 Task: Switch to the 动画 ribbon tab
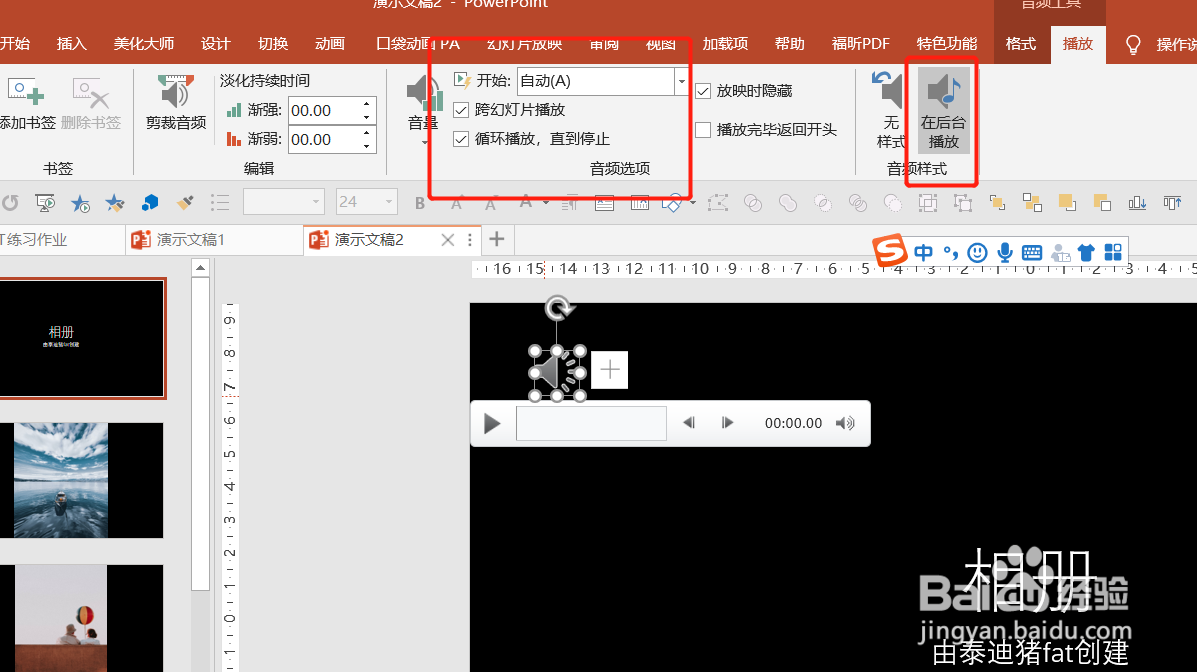pos(329,43)
